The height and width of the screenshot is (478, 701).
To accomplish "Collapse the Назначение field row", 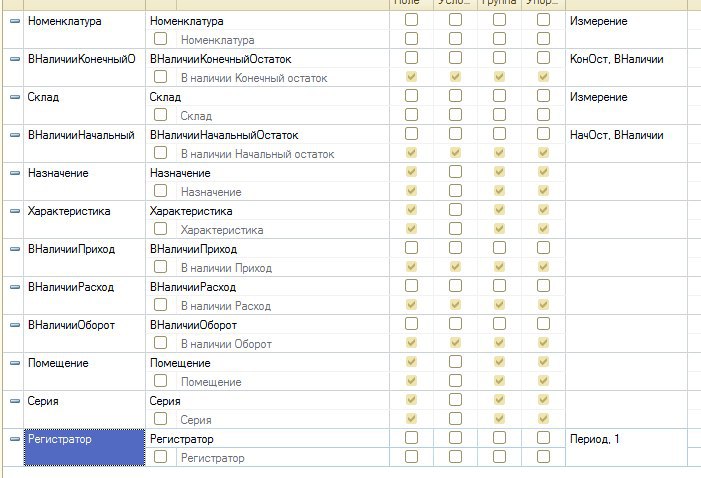I will [15, 174].
